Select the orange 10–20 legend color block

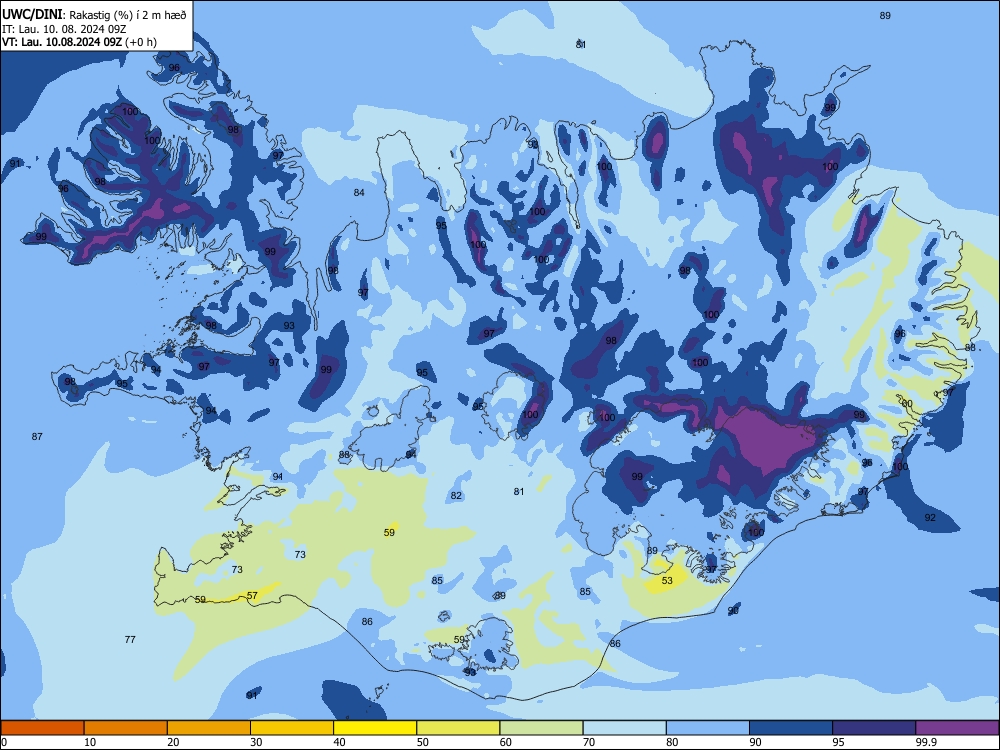coord(126,728)
